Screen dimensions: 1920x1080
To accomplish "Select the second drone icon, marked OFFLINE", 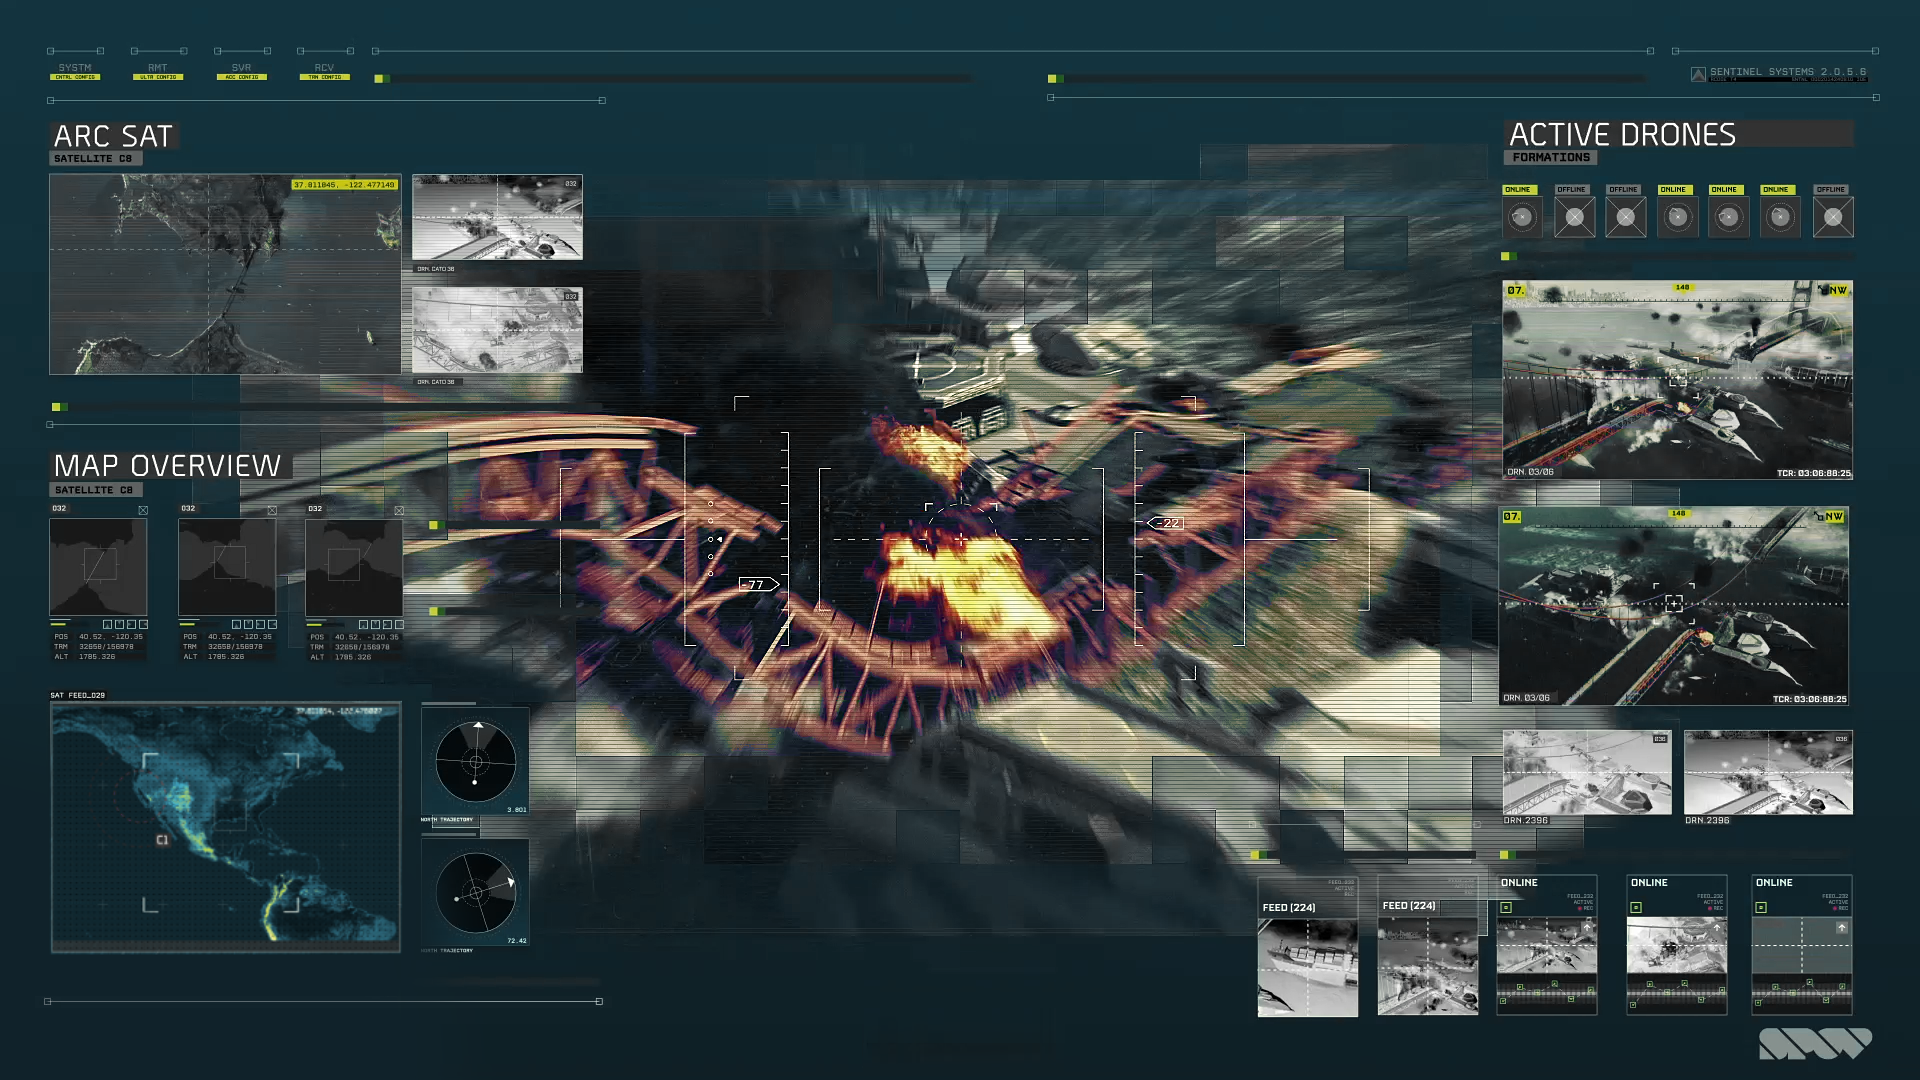I will pos(1574,217).
